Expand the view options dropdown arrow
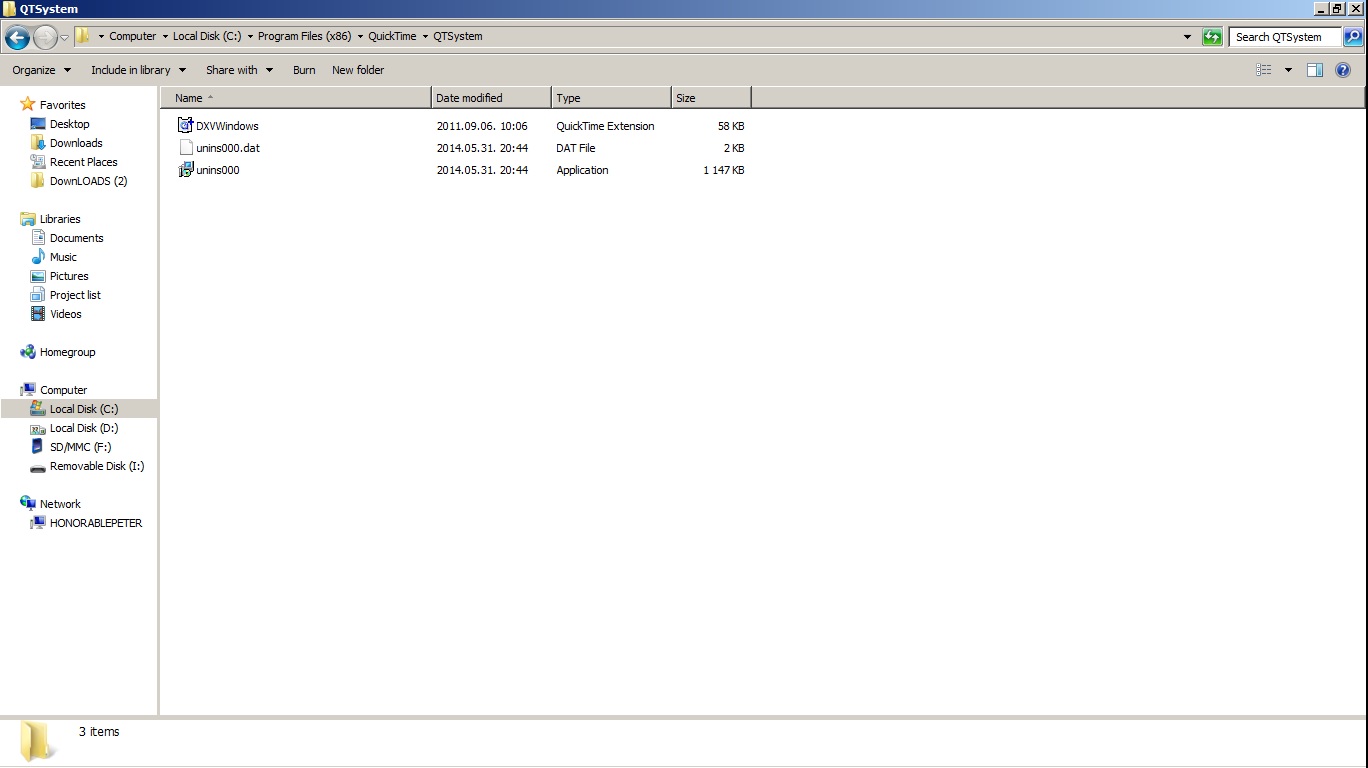The image size is (1368, 768). point(1288,70)
